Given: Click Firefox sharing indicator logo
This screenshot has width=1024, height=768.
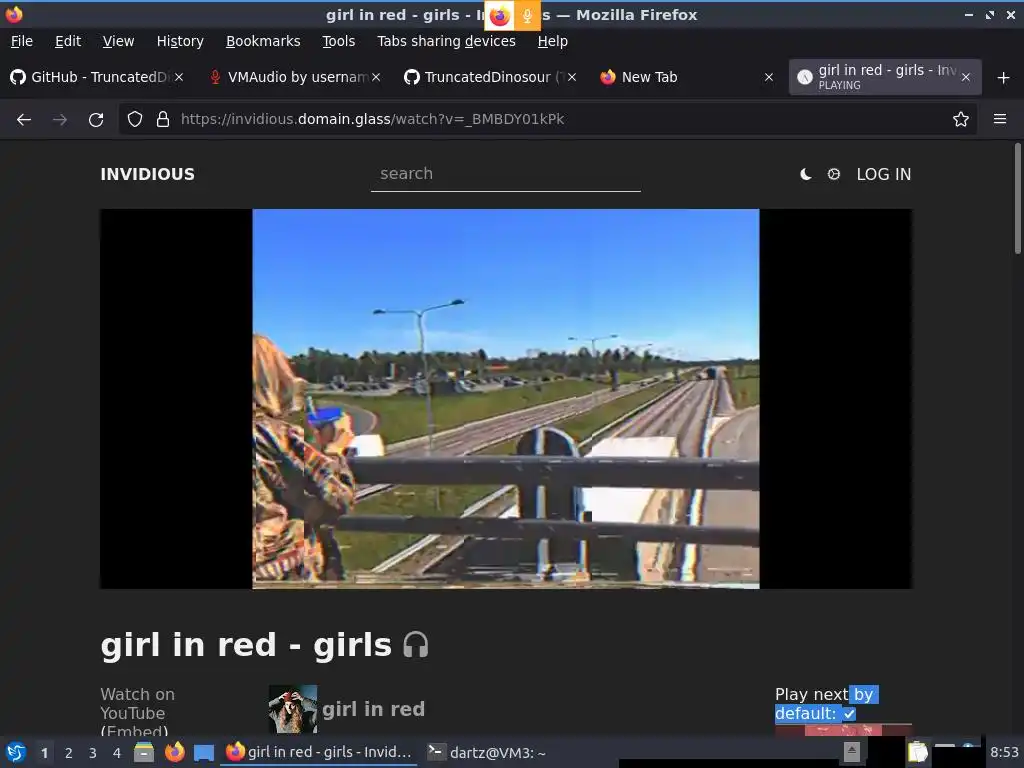Looking at the screenshot, I should pyautogui.click(x=500, y=16).
